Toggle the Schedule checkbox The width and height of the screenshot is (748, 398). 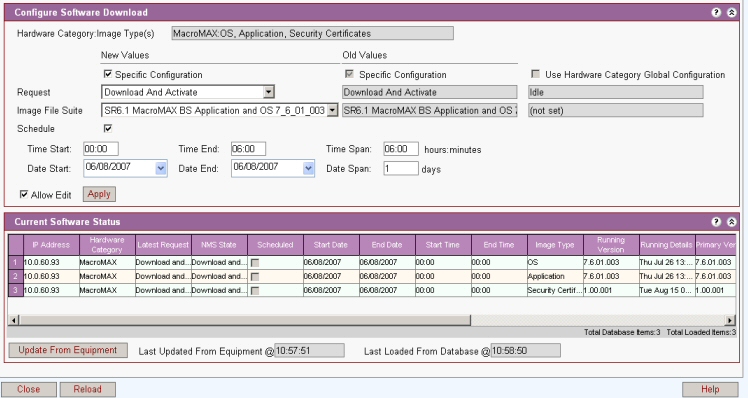(x=108, y=128)
